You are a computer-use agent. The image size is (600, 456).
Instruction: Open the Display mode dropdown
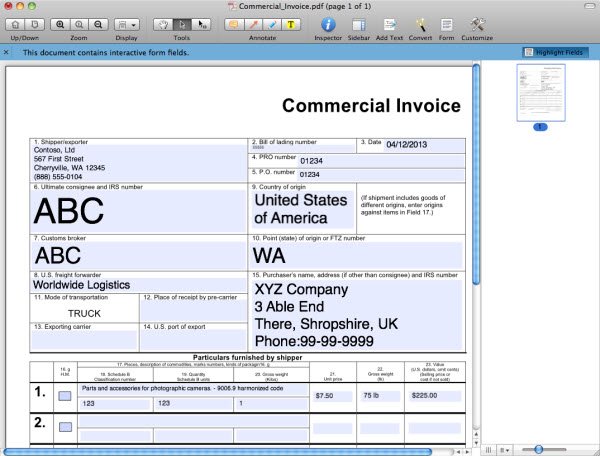coord(127,24)
